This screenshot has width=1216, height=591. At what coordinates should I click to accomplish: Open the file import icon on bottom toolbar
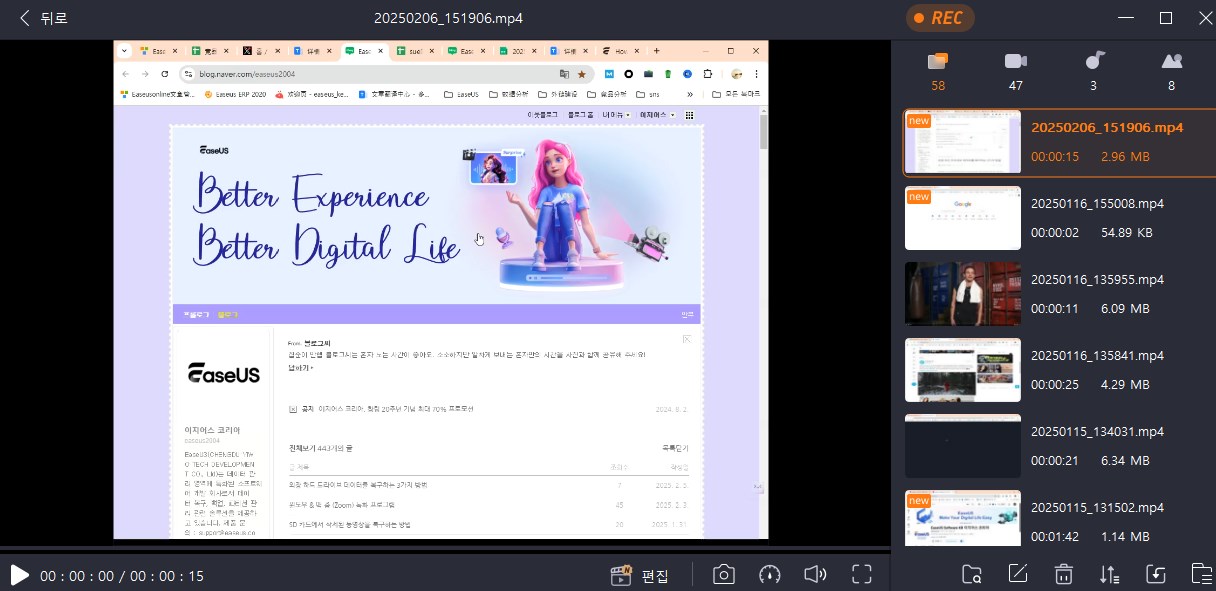(x=1155, y=573)
